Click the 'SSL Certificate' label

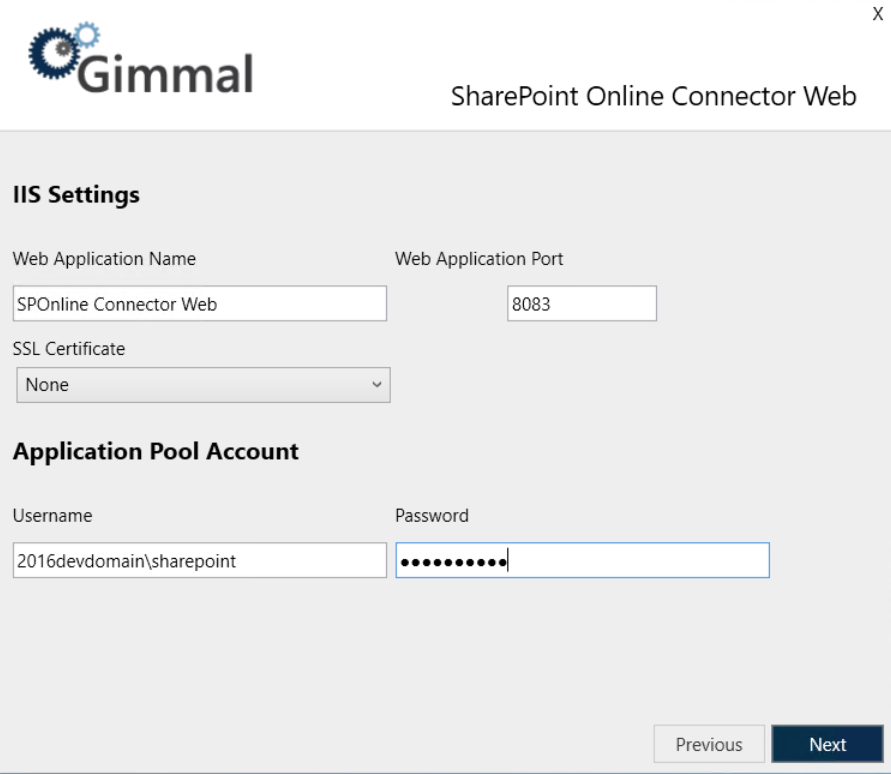[69, 349]
